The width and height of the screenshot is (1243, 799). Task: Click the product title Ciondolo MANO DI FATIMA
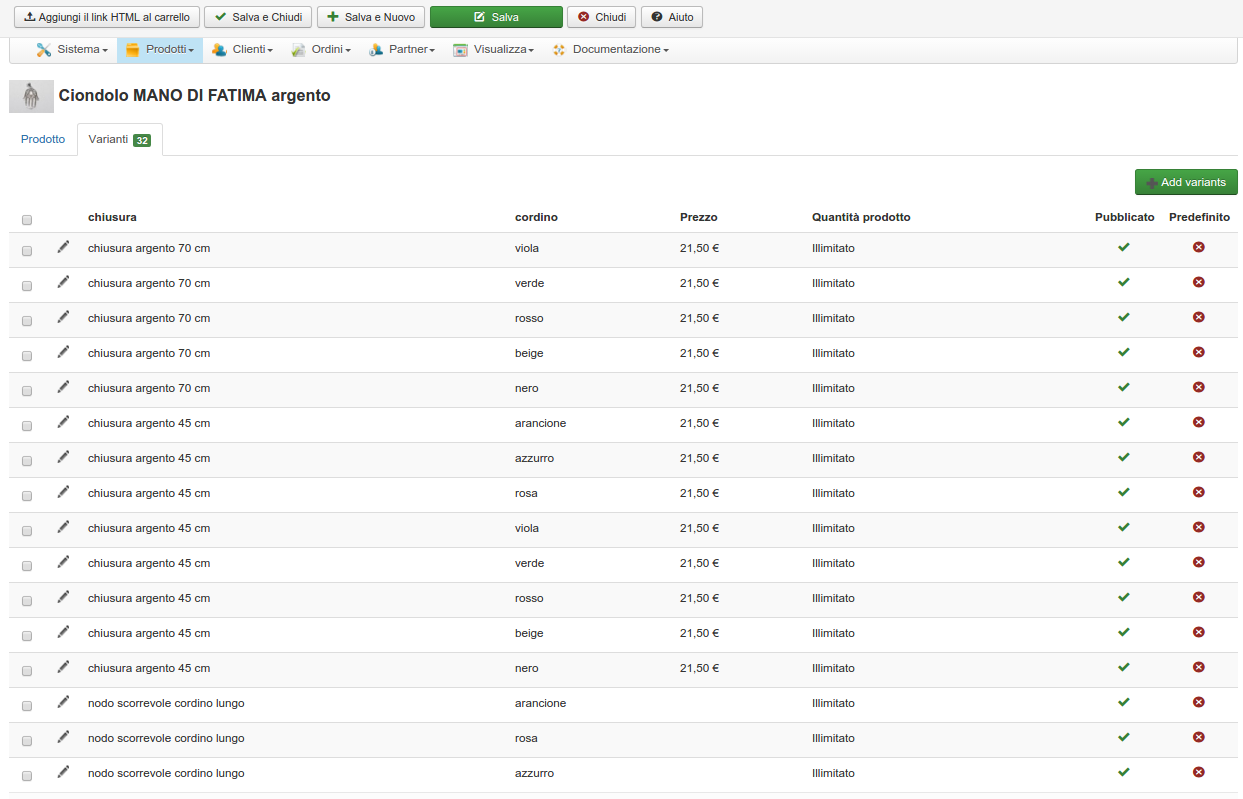click(x=195, y=96)
